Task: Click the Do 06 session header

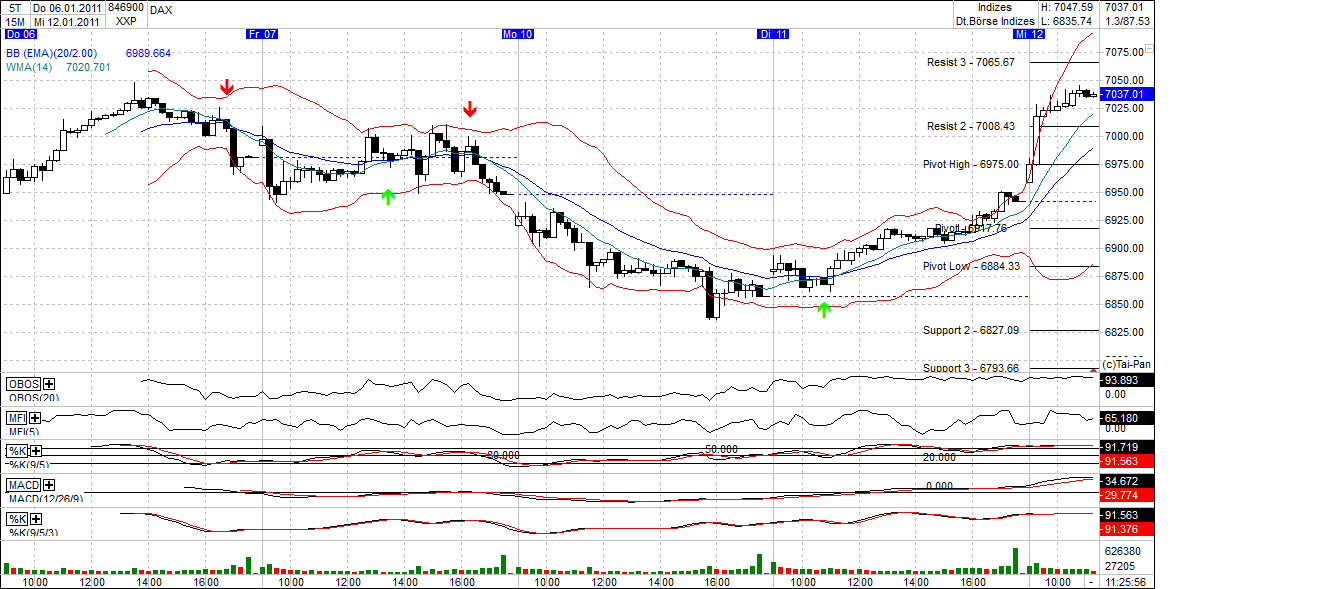Action: pos(20,33)
